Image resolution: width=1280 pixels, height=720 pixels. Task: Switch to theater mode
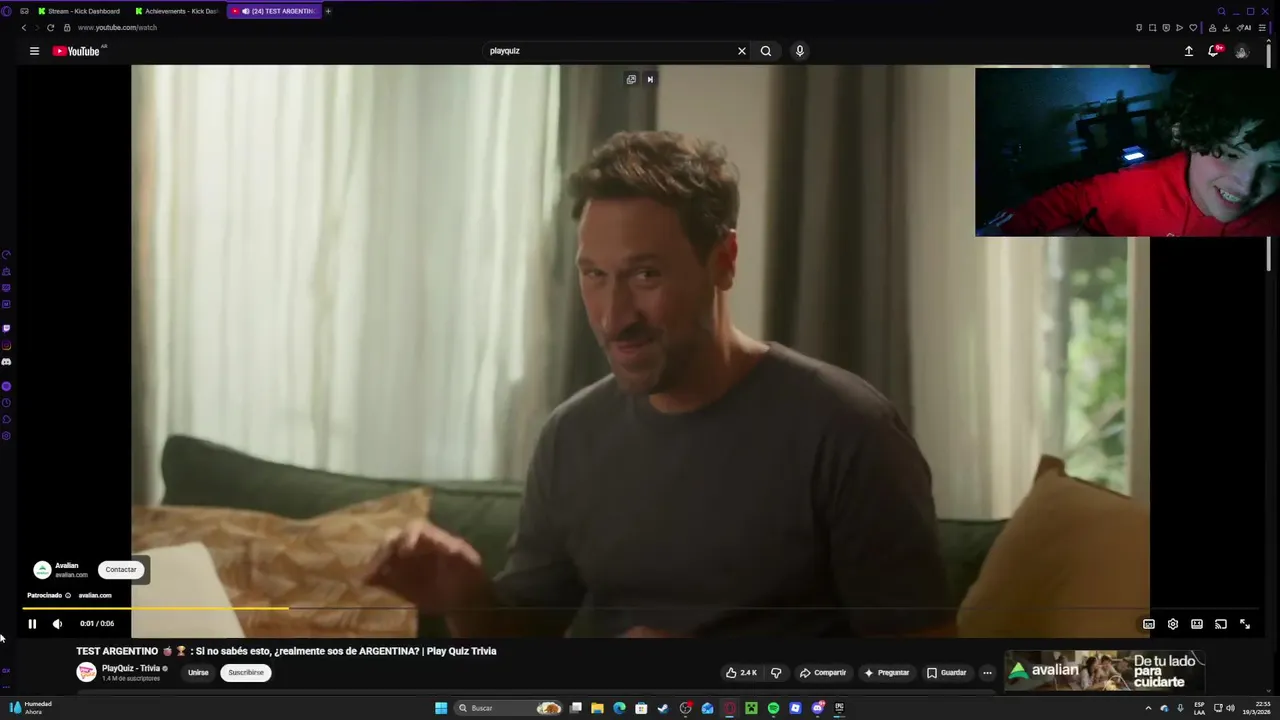pyautogui.click(x=1197, y=624)
